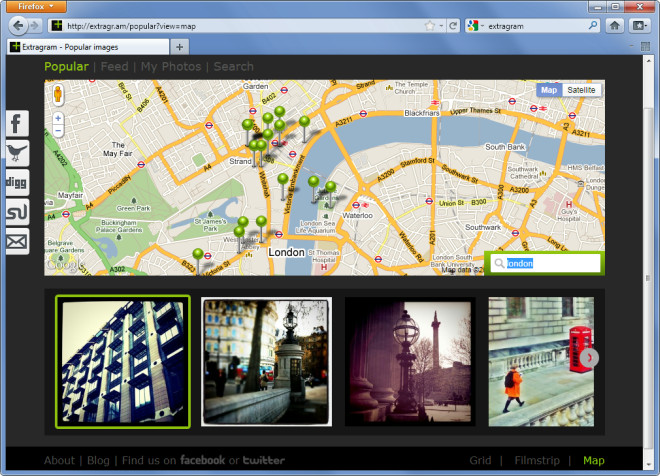Switch map to Satellite view
The image size is (660, 476).
coord(581,90)
